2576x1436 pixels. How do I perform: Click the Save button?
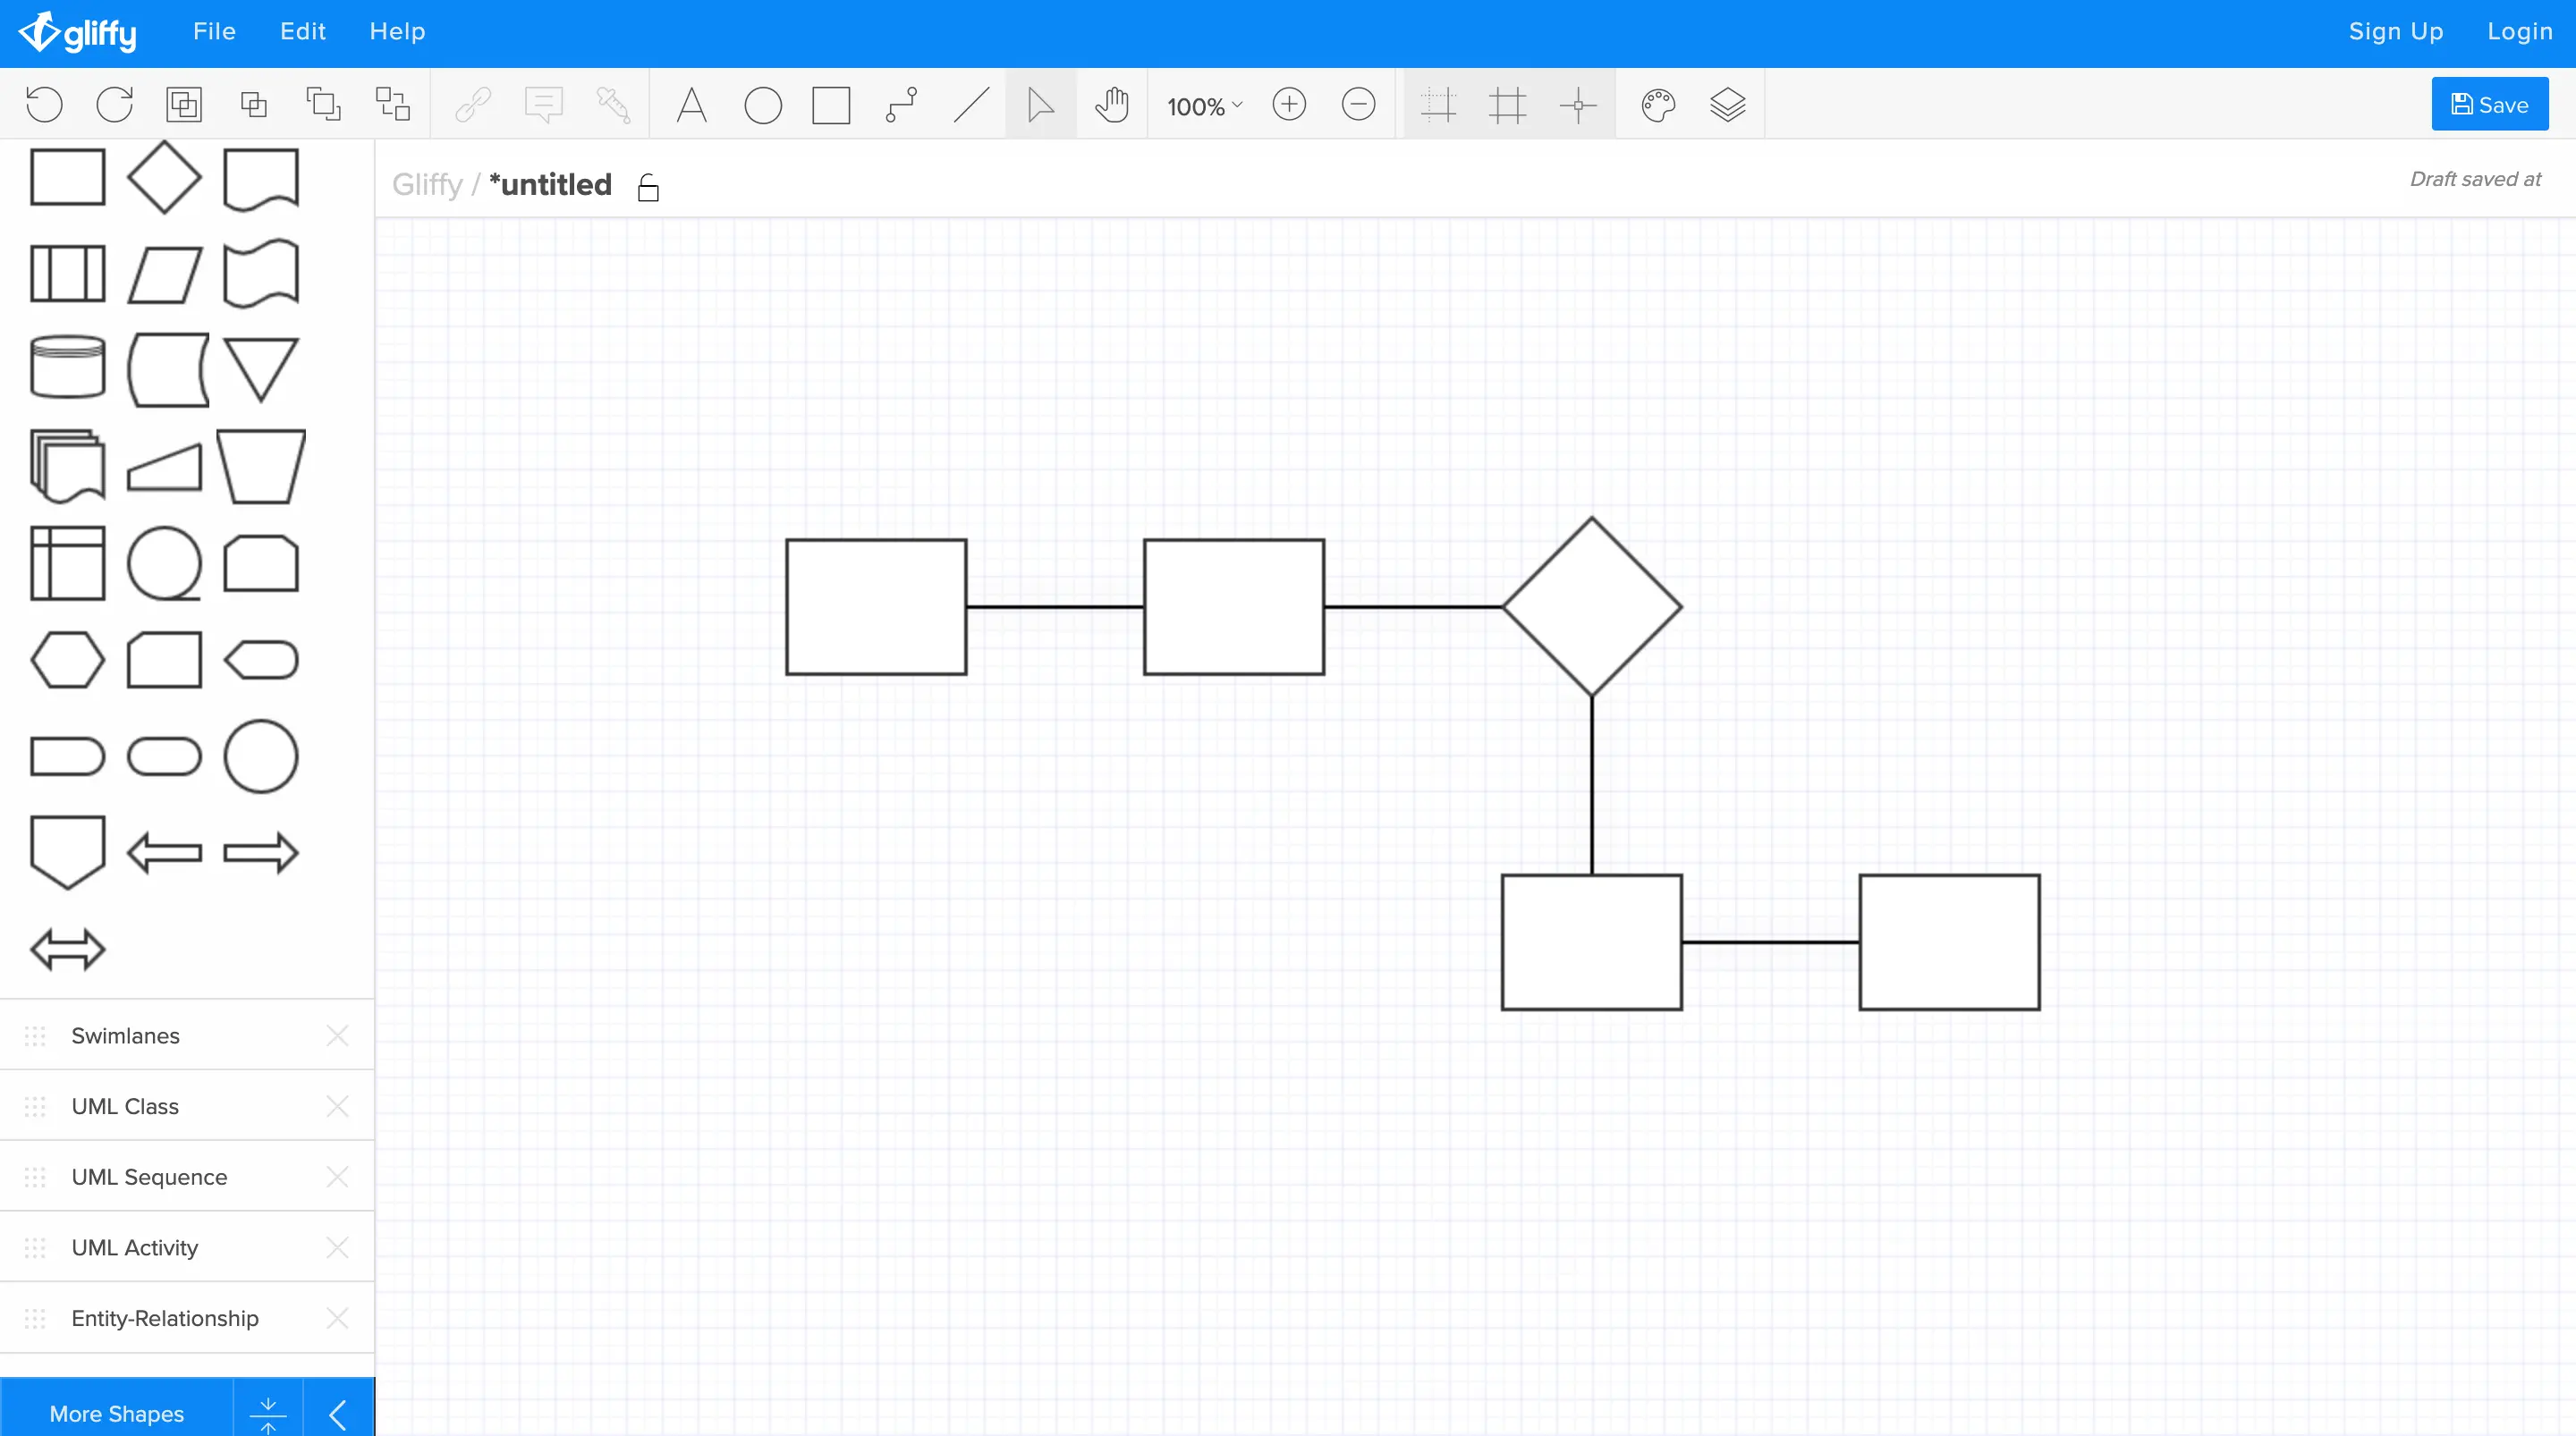[x=2490, y=104]
